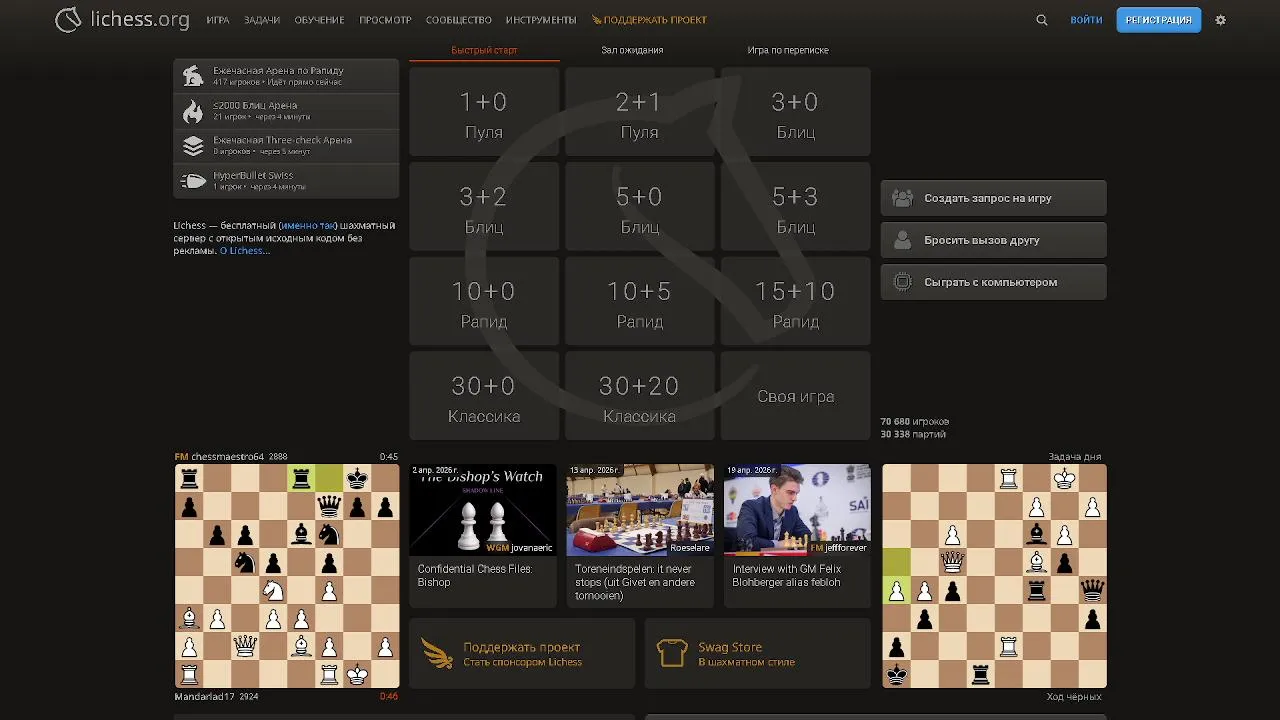Start a 5+3 Блиц game
This screenshot has height=720, width=1280.
(796, 207)
